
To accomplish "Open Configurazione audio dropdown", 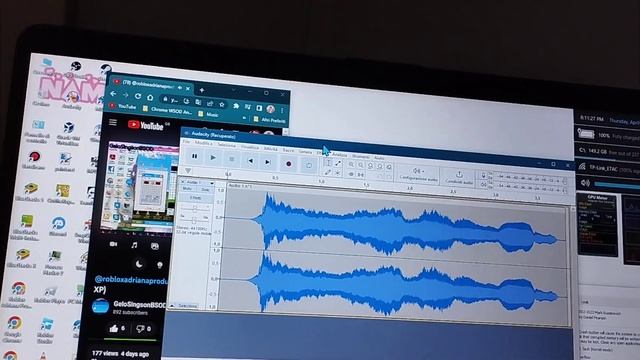I will coord(418,175).
